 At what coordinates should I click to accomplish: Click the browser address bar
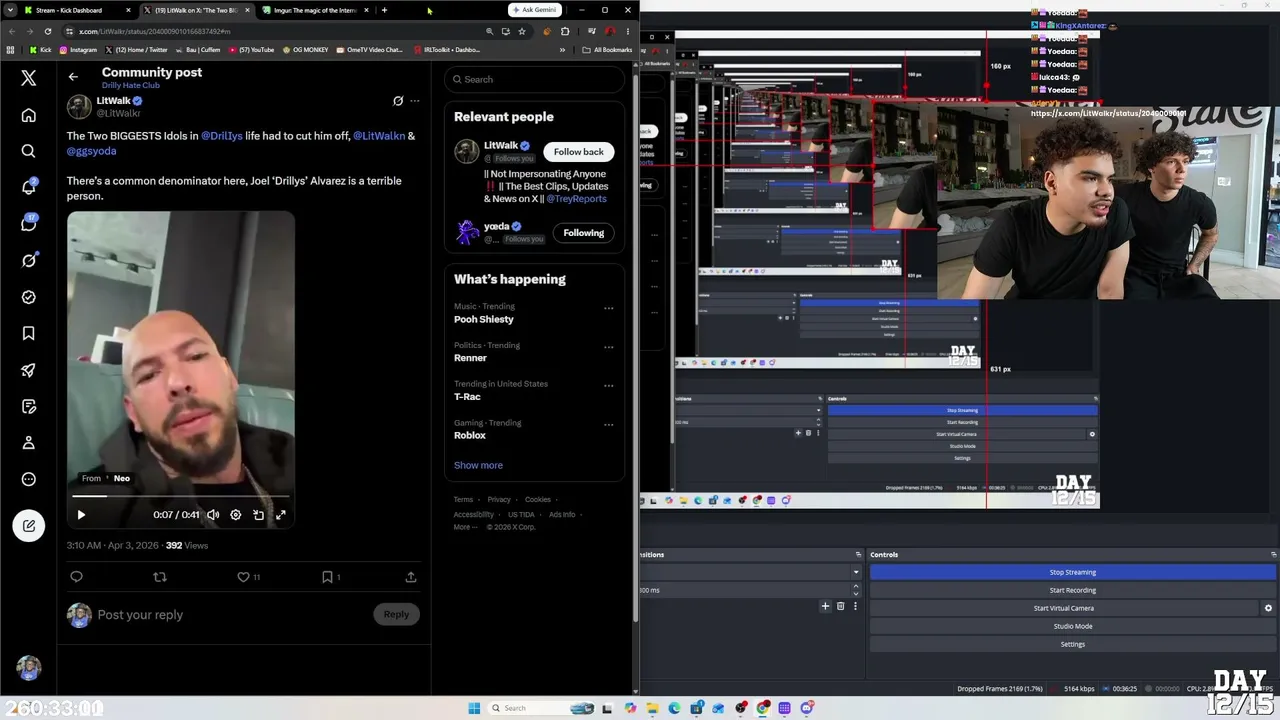278,31
